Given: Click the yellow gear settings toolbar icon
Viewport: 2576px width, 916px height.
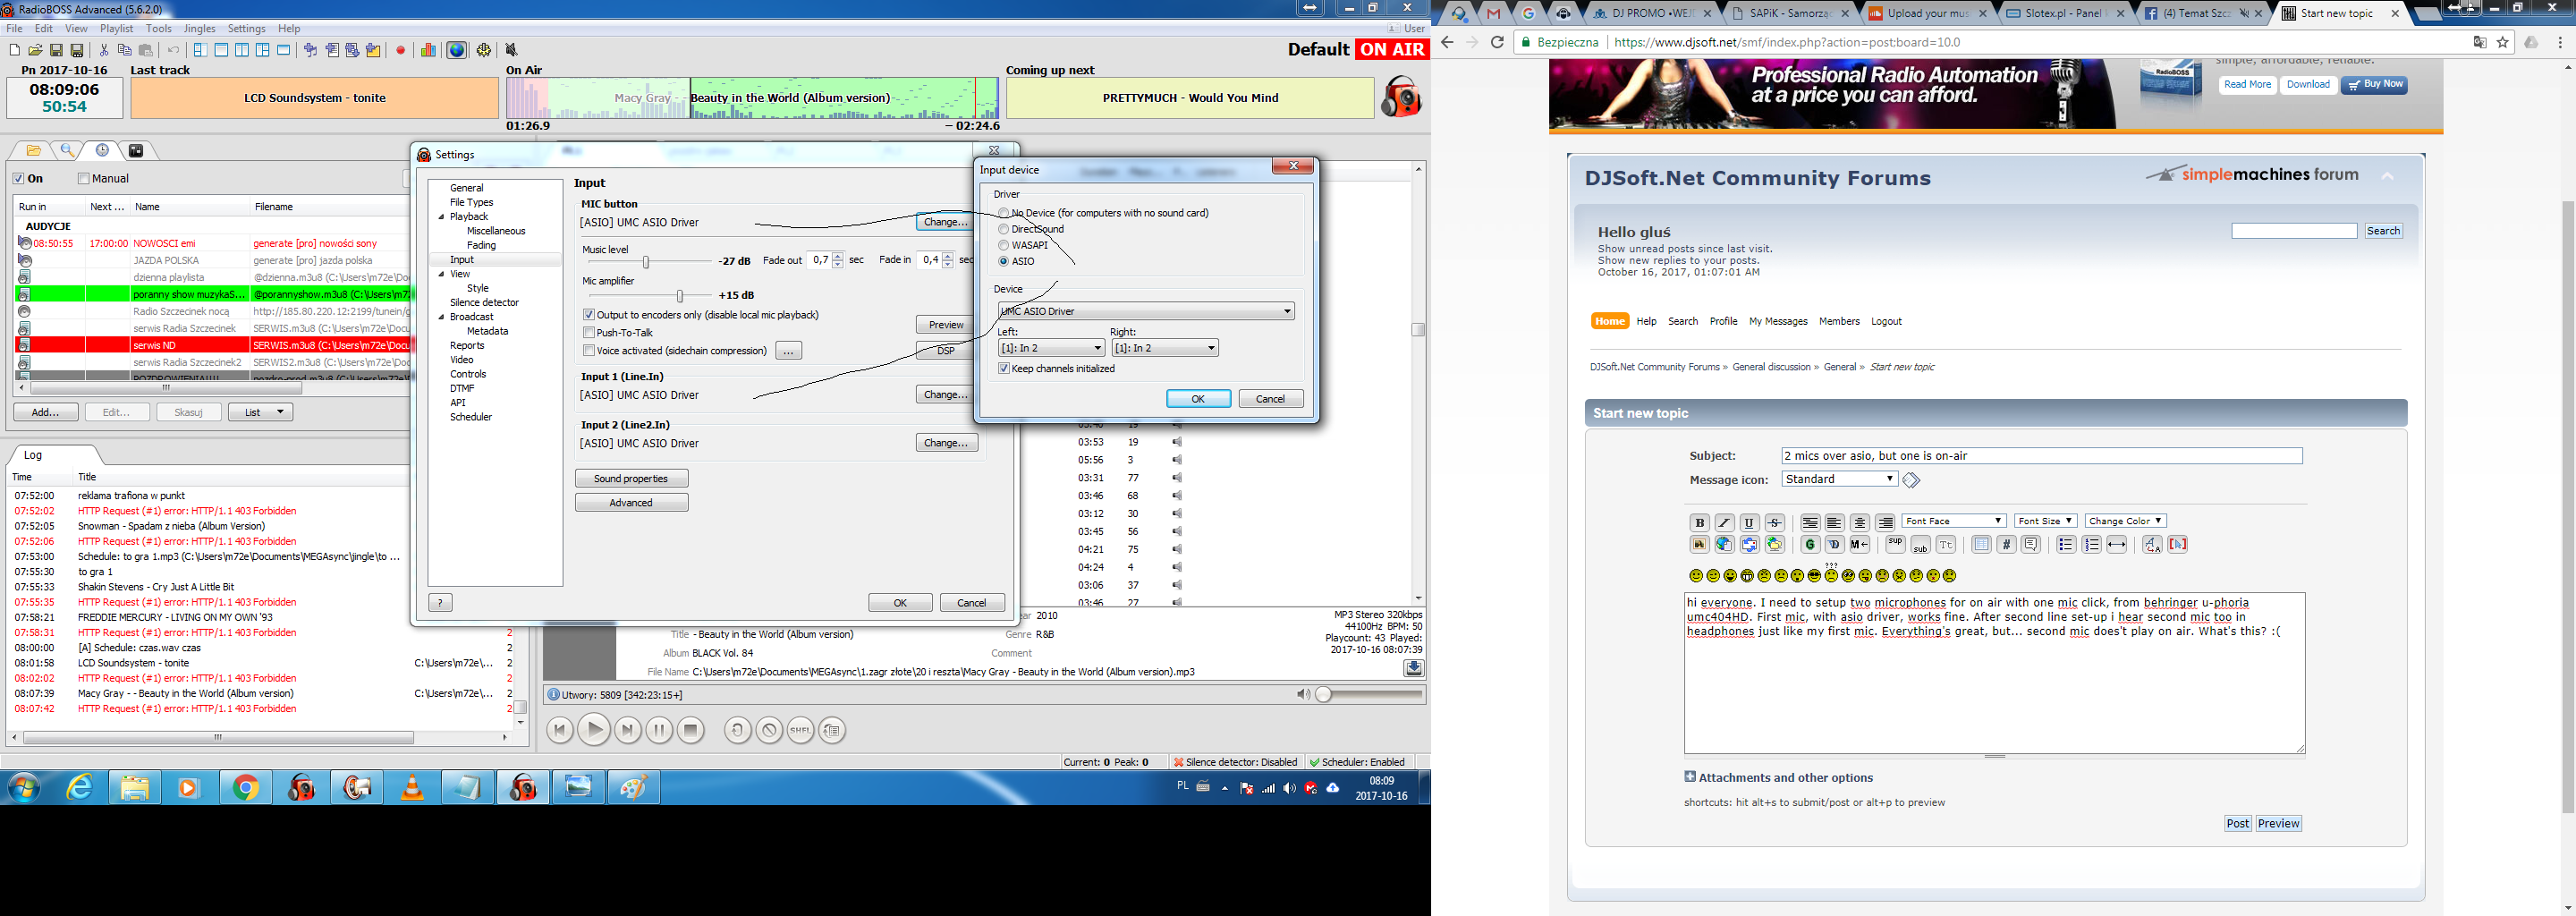Looking at the screenshot, I should click(x=484, y=50).
